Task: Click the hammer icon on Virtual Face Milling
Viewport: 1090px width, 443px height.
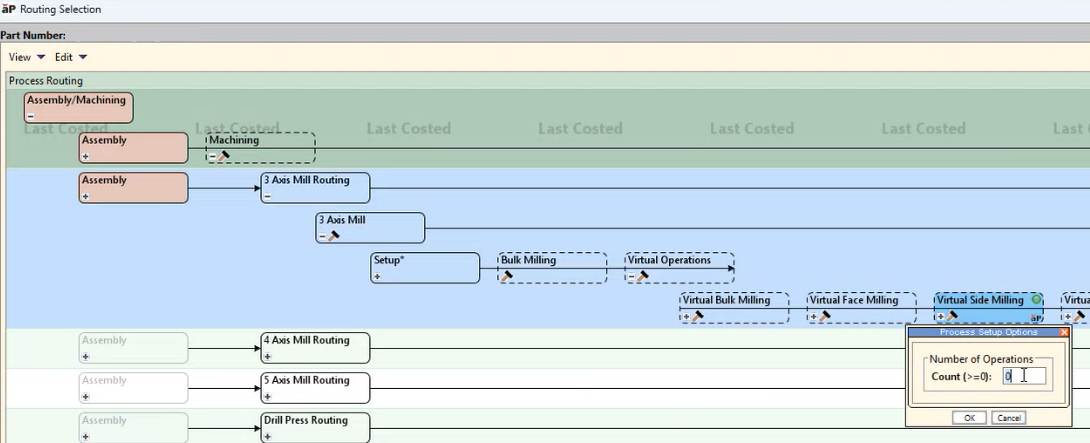Action: (x=825, y=316)
